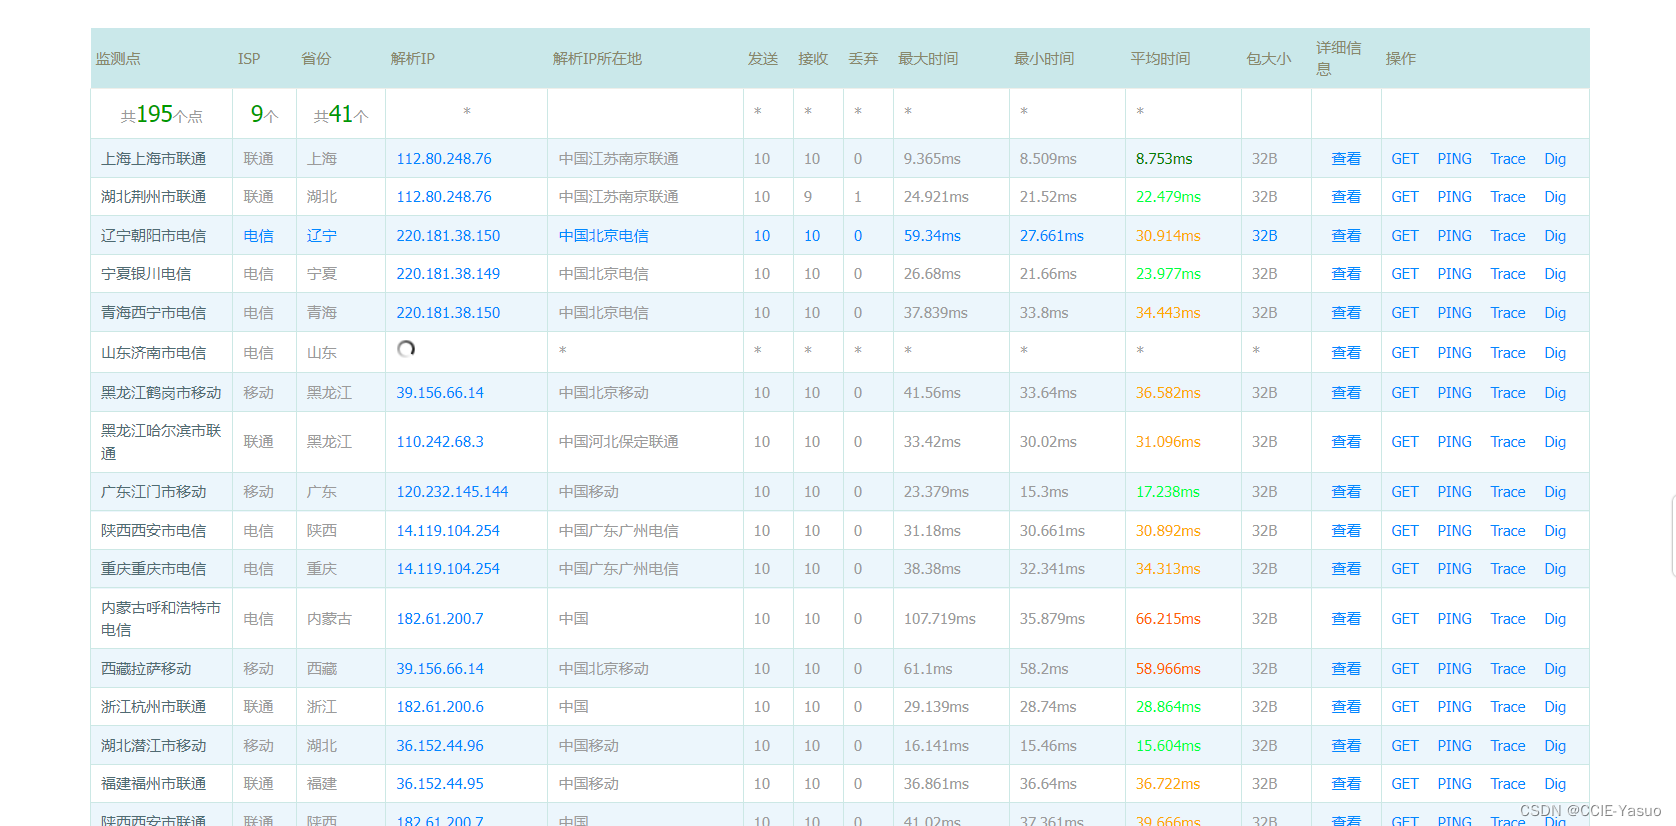
Task: Click the loading spinner in 山东济南市电信 row
Action: click(x=406, y=349)
